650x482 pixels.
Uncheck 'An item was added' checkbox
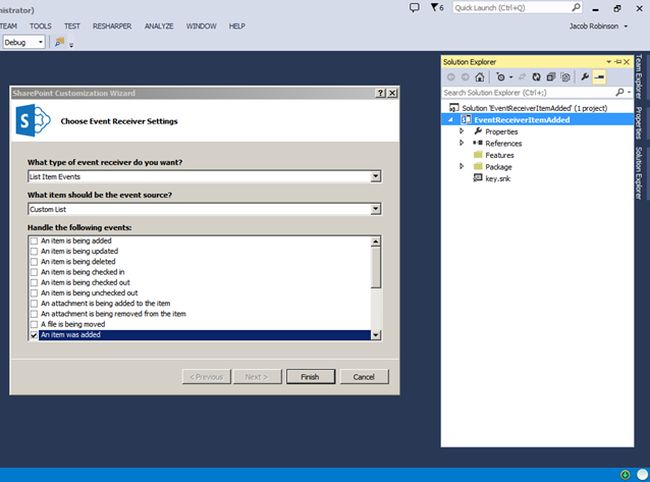click(x=34, y=335)
